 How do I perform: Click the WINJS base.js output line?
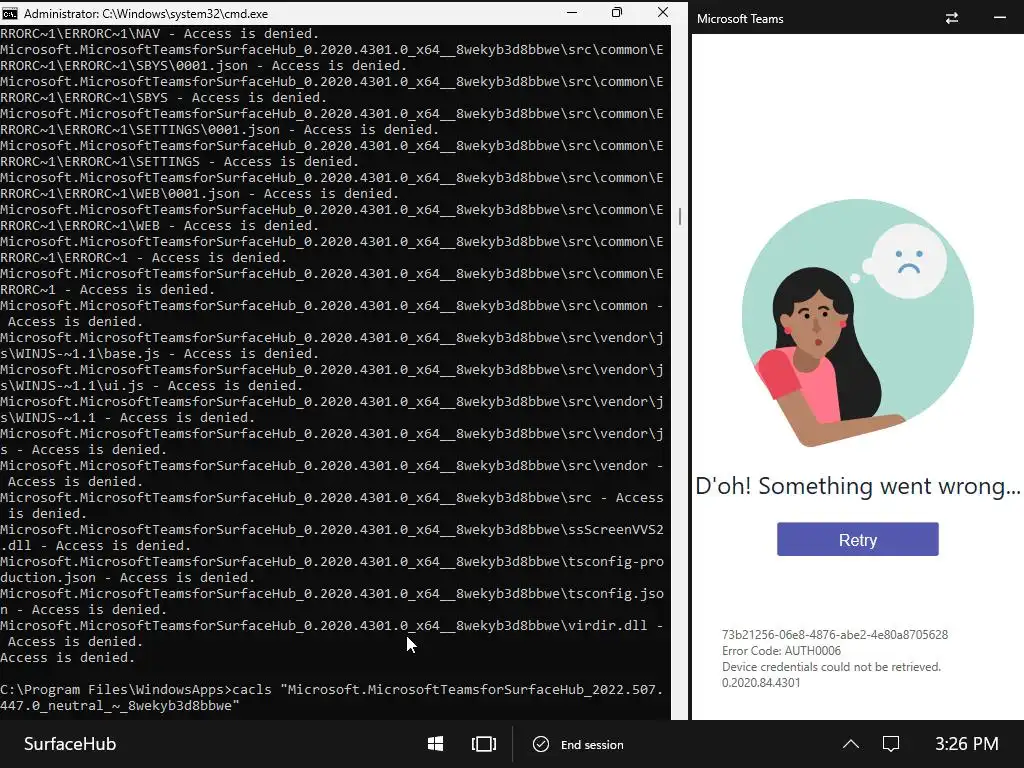point(331,345)
